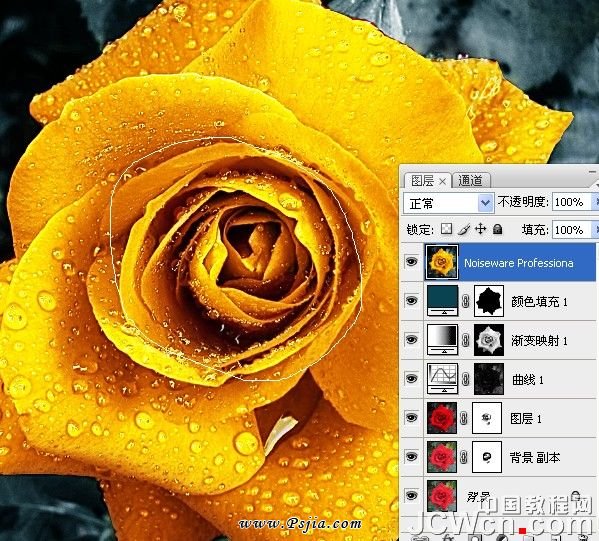Click chain link of 颜色填充 1 layer

[x=465, y=301]
